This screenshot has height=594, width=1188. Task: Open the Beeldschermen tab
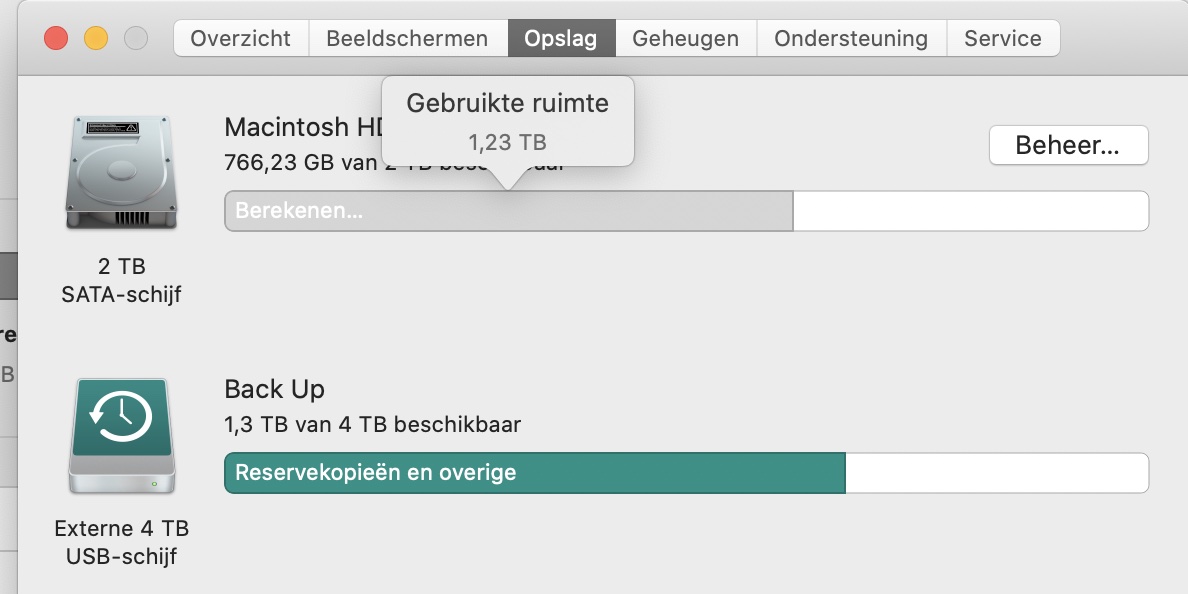click(x=407, y=39)
